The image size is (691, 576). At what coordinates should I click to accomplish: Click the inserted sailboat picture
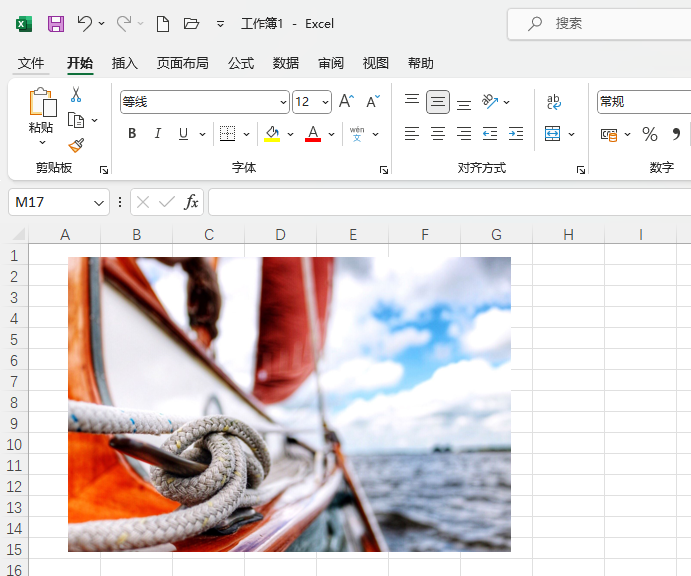pyautogui.click(x=289, y=404)
